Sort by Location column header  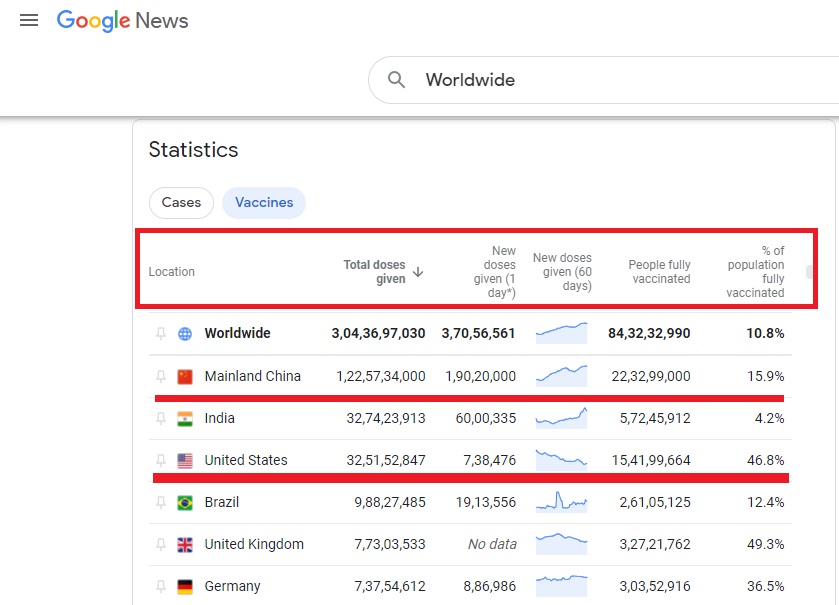coord(172,272)
